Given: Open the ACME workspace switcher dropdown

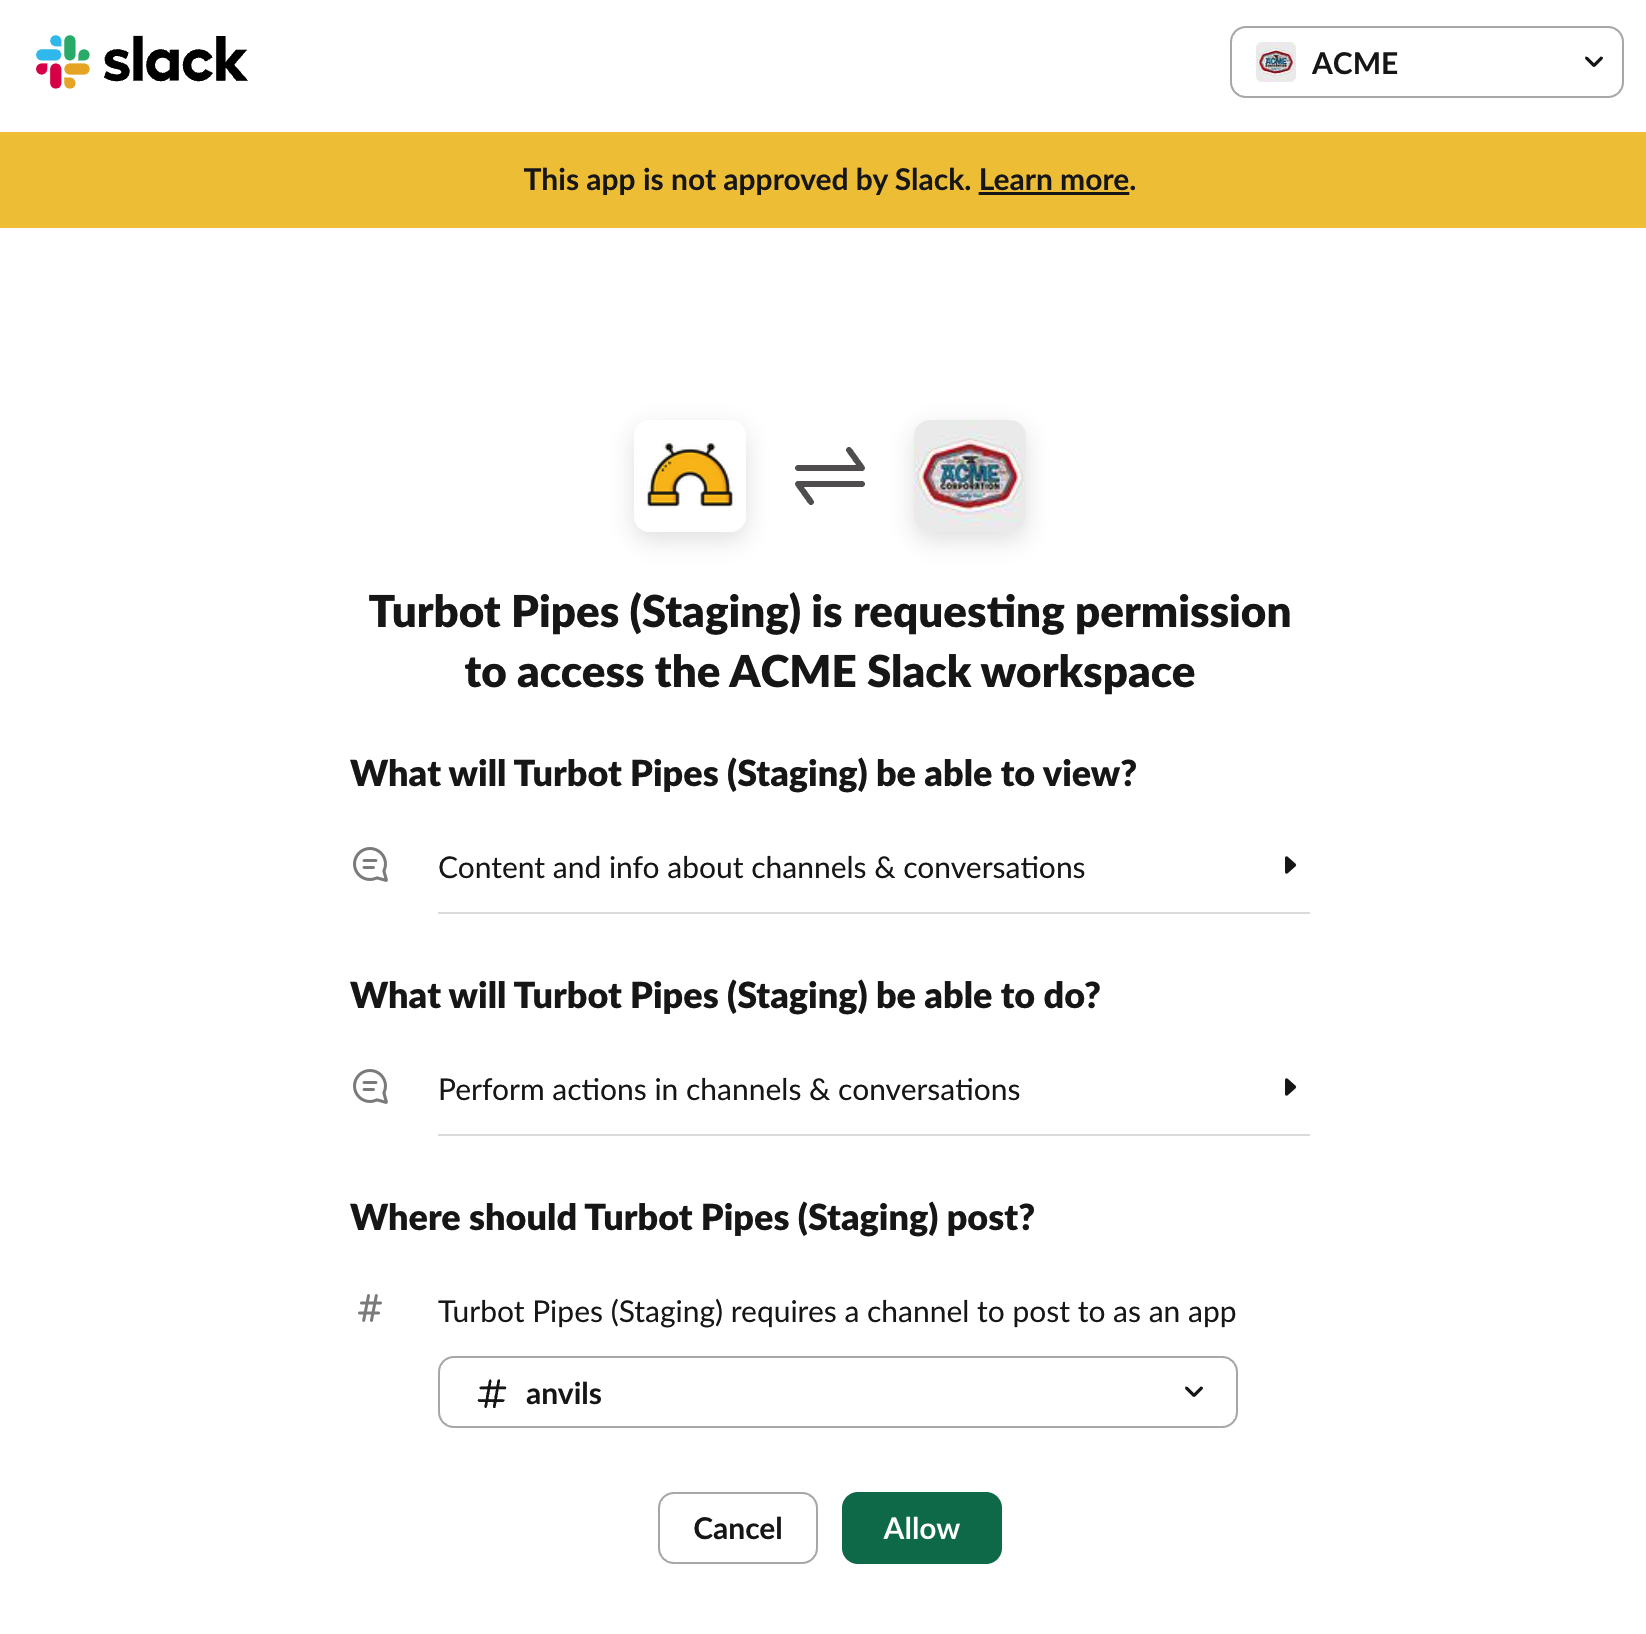Looking at the screenshot, I should coord(1425,62).
